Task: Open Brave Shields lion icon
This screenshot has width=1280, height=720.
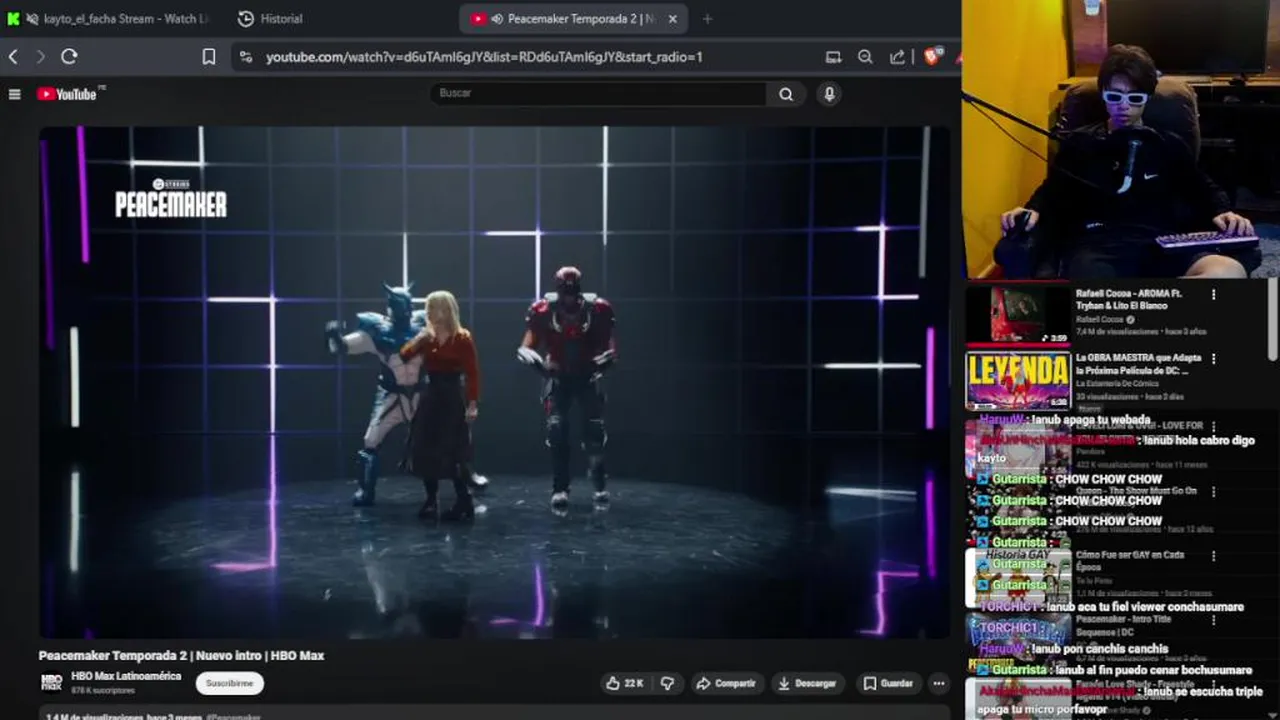Action: (932, 57)
